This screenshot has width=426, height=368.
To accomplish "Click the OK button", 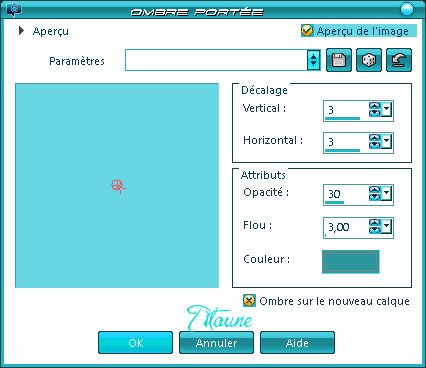I will click(136, 343).
